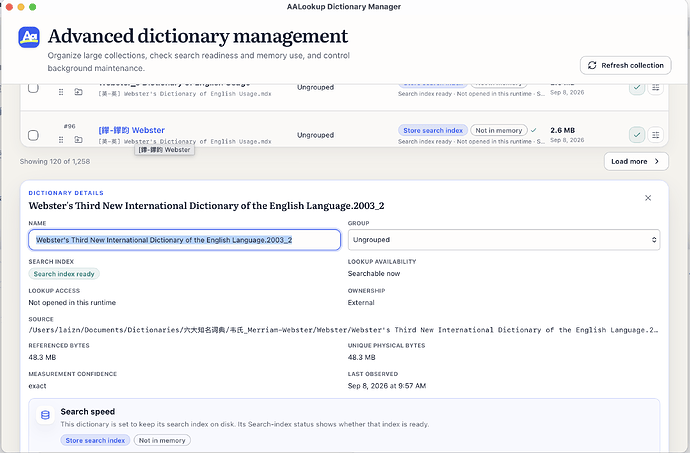Click the 'Showing 120 of 1,258' count text
The height and width of the screenshot is (453, 690).
pyautogui.click(x=55, y=162)
